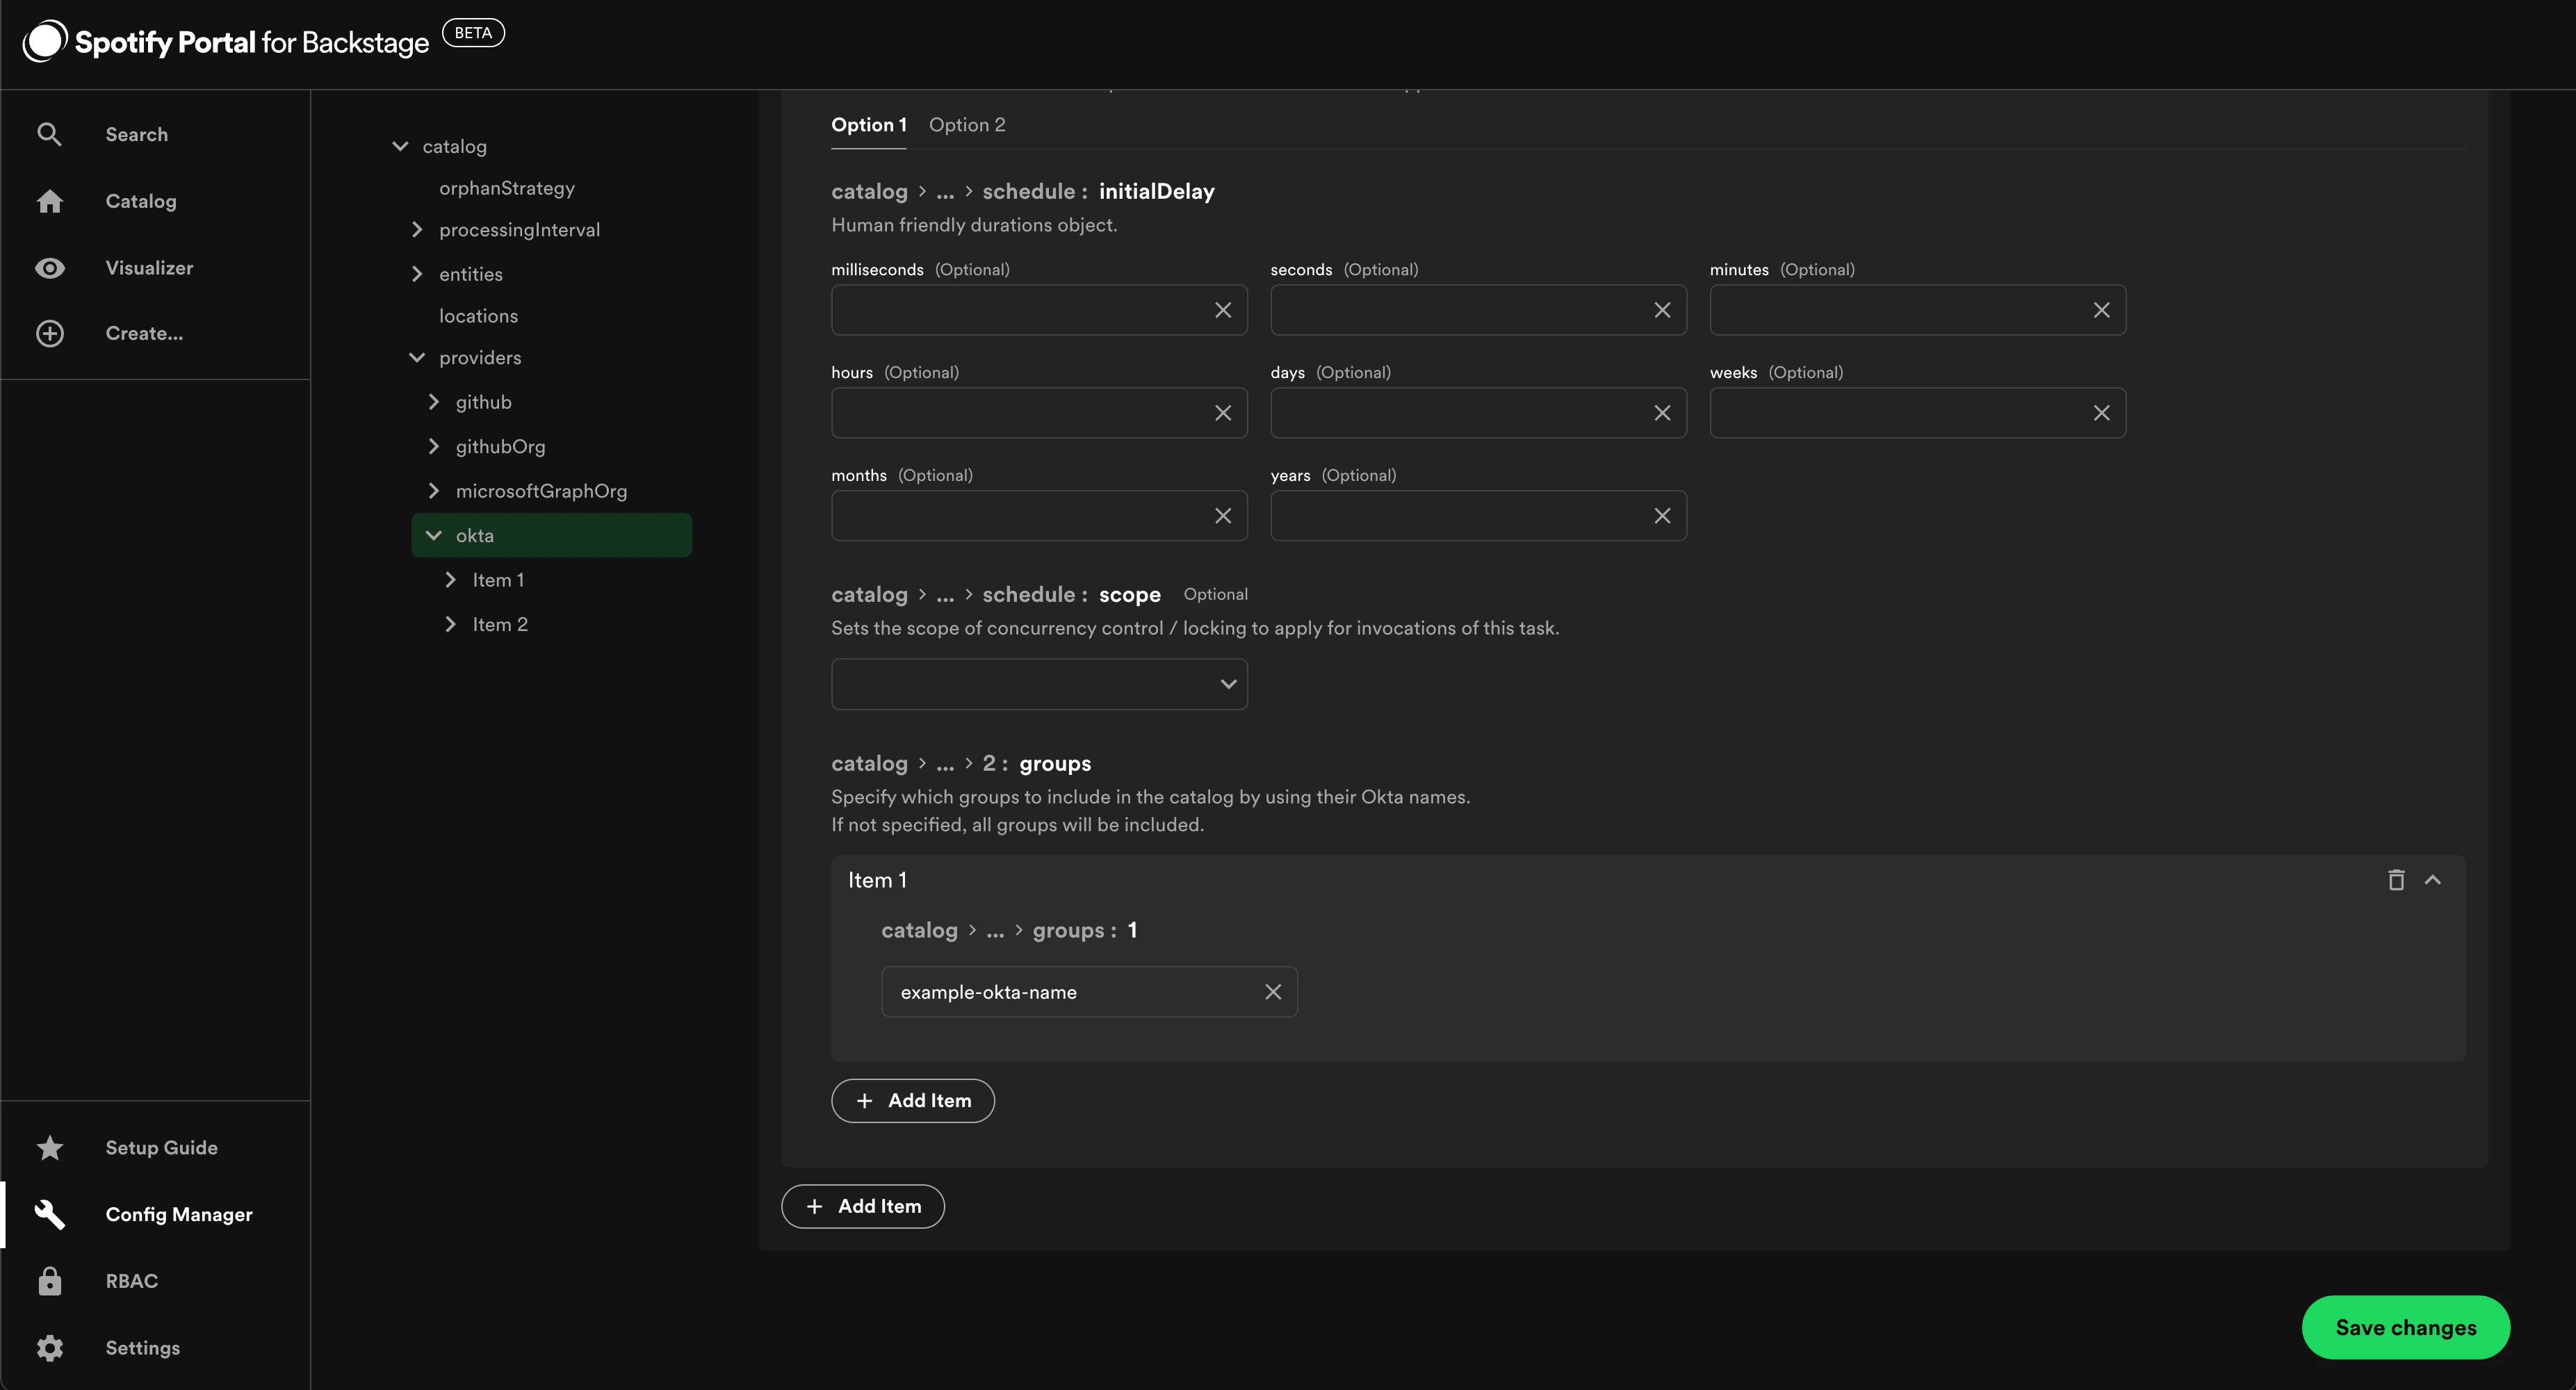Expand the processingInterval tree node
This screenshot has height=1390, width=2576.
click(x=417, y=230)
